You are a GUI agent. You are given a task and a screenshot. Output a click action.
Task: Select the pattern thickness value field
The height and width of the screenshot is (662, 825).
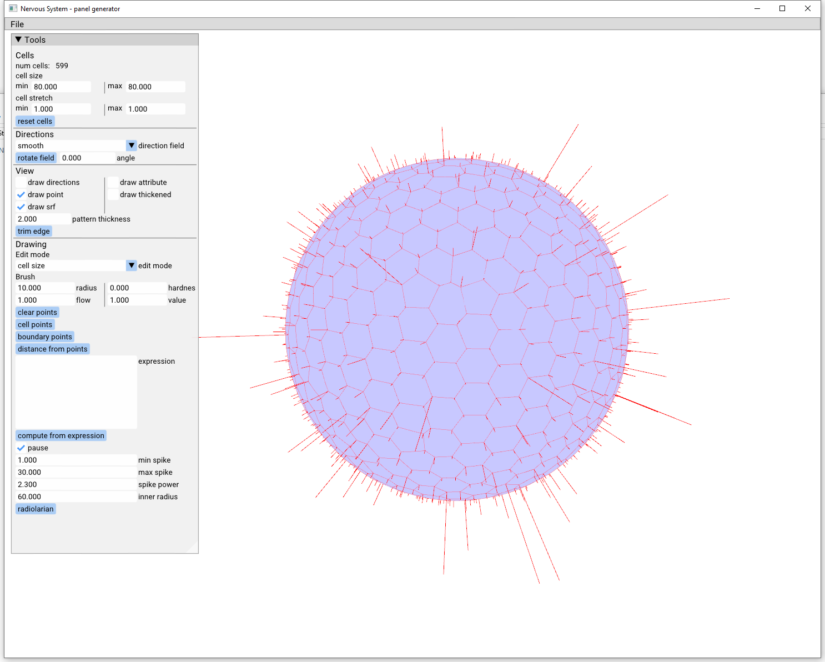[42, 219]
